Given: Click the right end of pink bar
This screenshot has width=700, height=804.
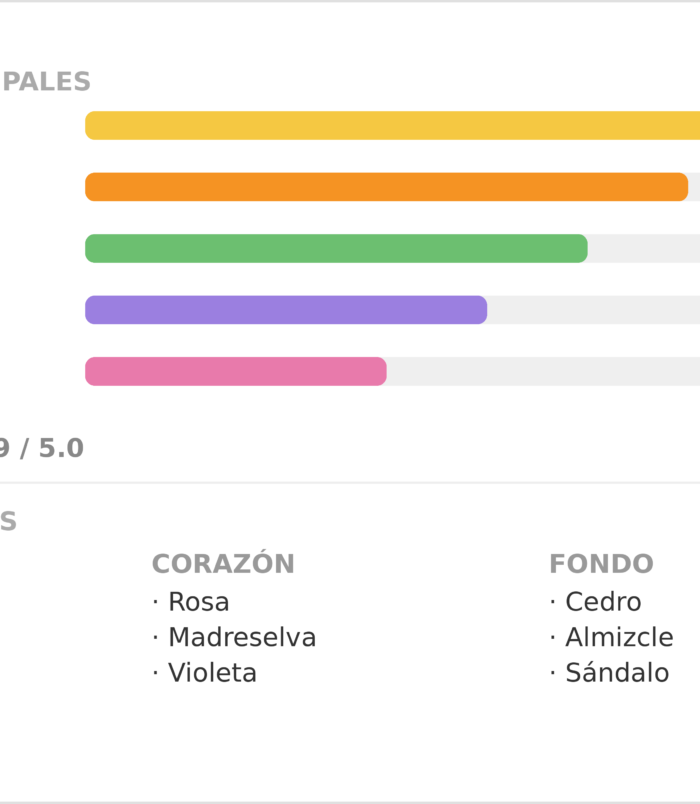Looking at the screenshot, I should point(379,371).
